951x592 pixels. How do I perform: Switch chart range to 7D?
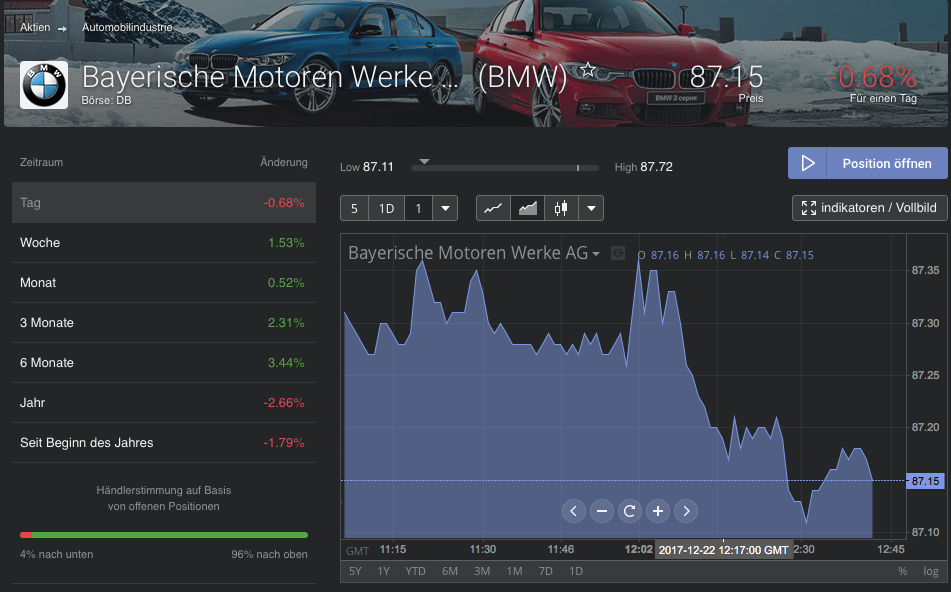tap(546, 571)
